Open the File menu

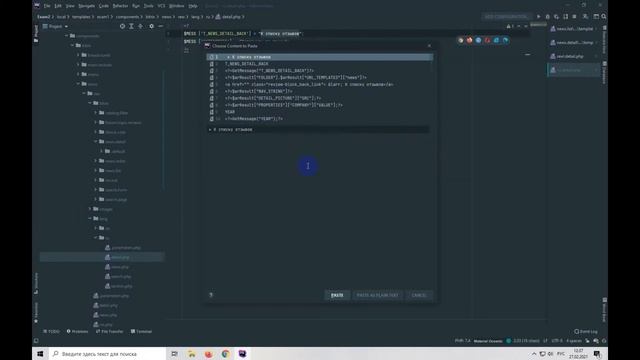click(x=47, y=6)
